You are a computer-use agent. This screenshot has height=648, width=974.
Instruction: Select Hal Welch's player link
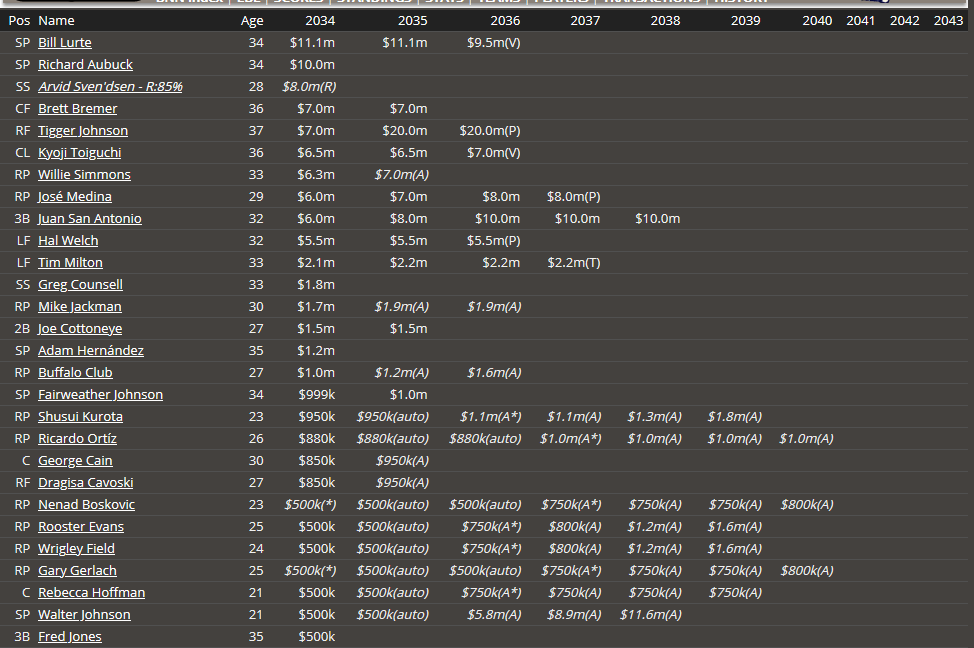click(x=68, y=241)
